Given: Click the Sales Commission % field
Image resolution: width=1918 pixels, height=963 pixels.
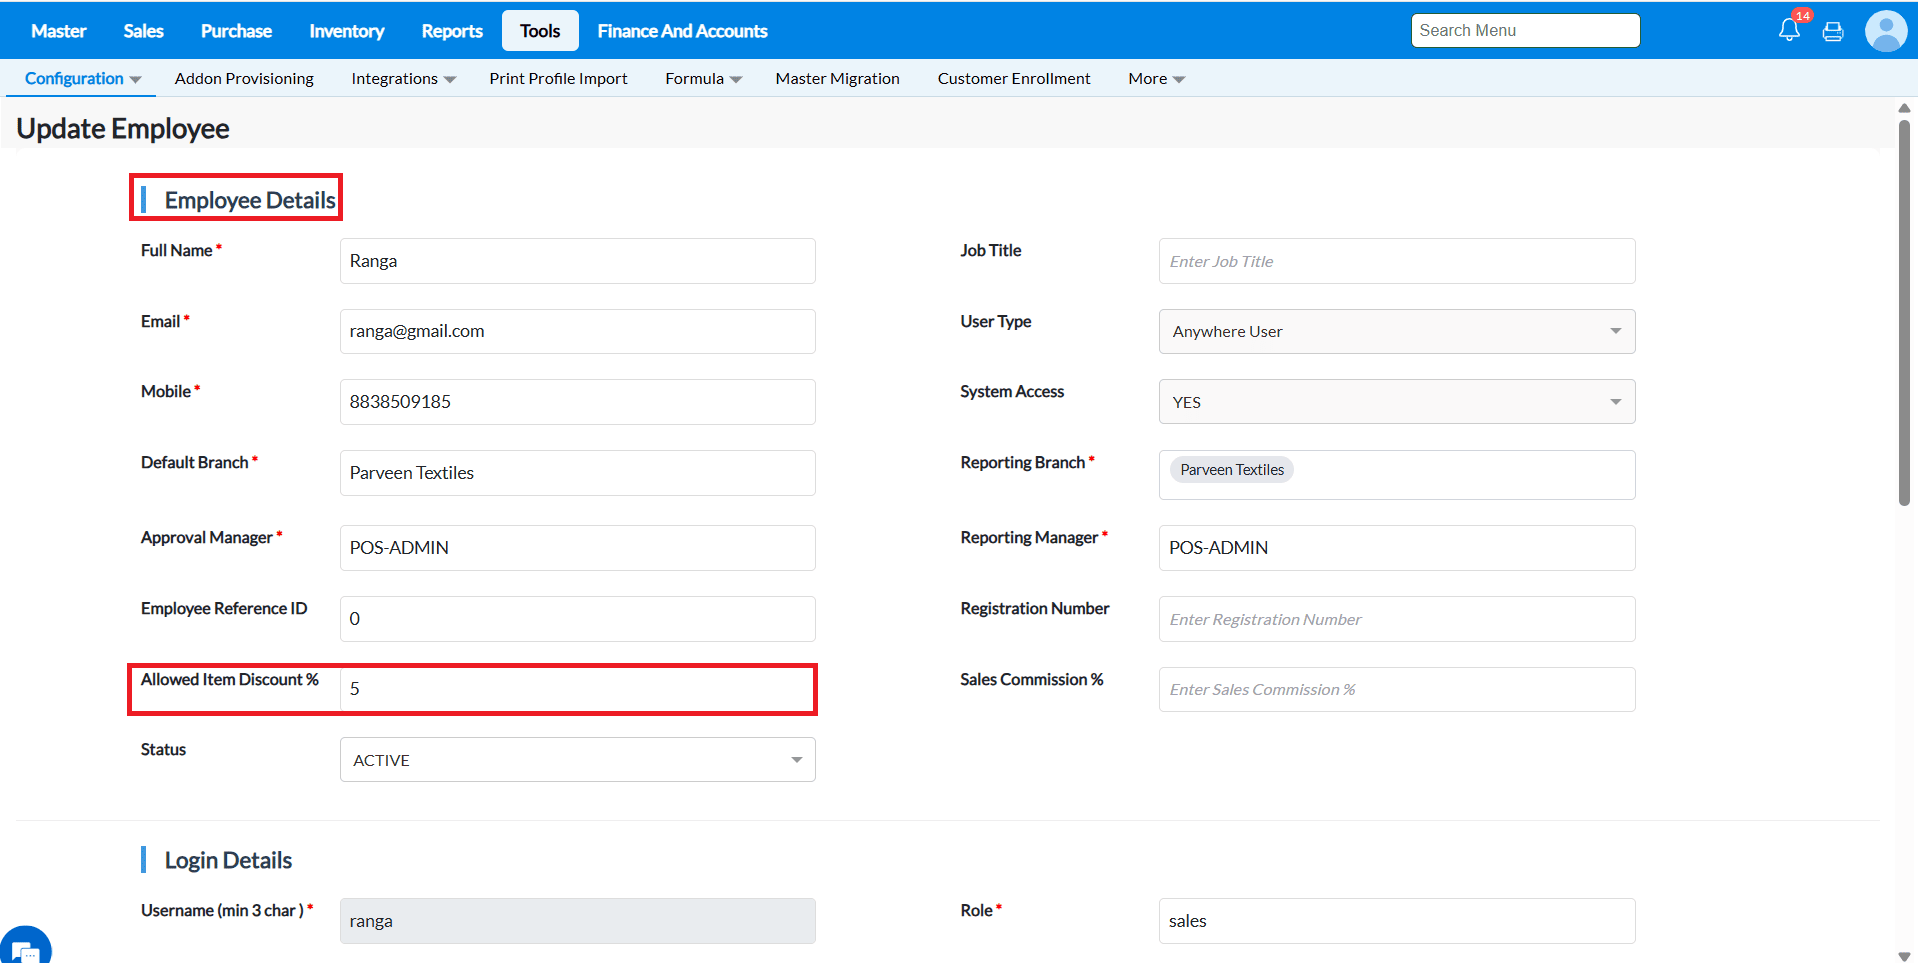Looking at the screenshot, I should (1396, 689).
